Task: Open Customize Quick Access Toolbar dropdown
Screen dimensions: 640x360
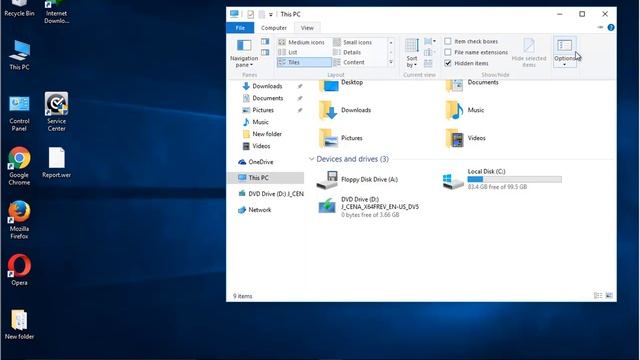Action: 271,15
